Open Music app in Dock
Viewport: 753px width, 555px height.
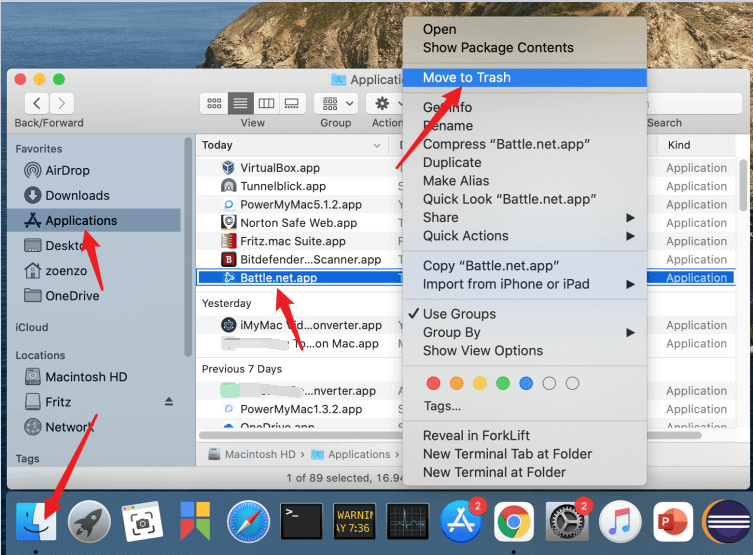[x=620, y=521]
